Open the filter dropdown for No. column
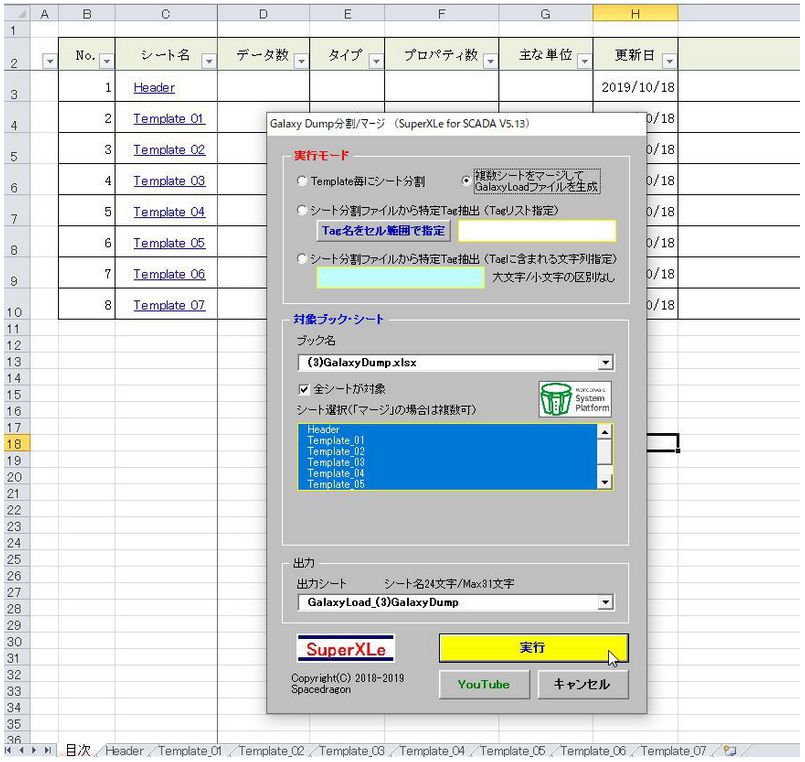Screen dimensions: 805x762 pyautogui.click(x=106, y=62)
